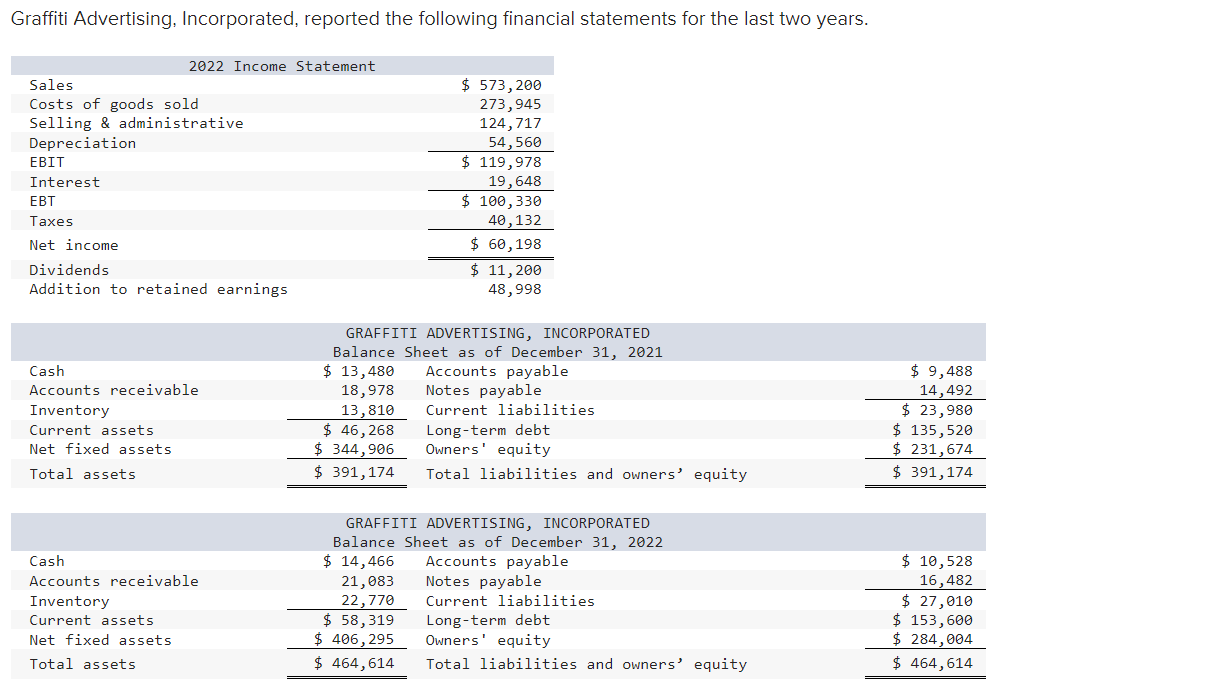Select the 2021 Cash balance $13,480
The image size is (1227, 695).
click(x=348, y=371)
